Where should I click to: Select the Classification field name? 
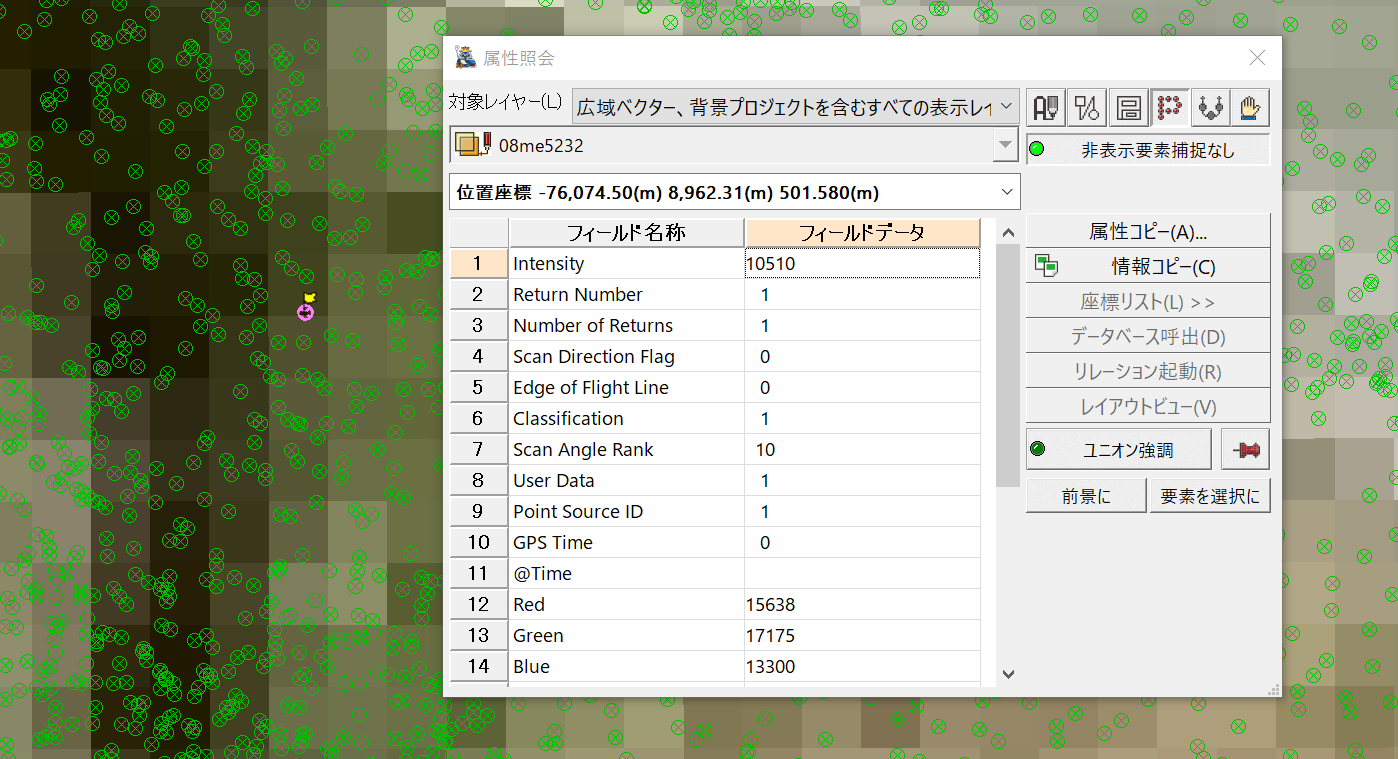[568, 419]
